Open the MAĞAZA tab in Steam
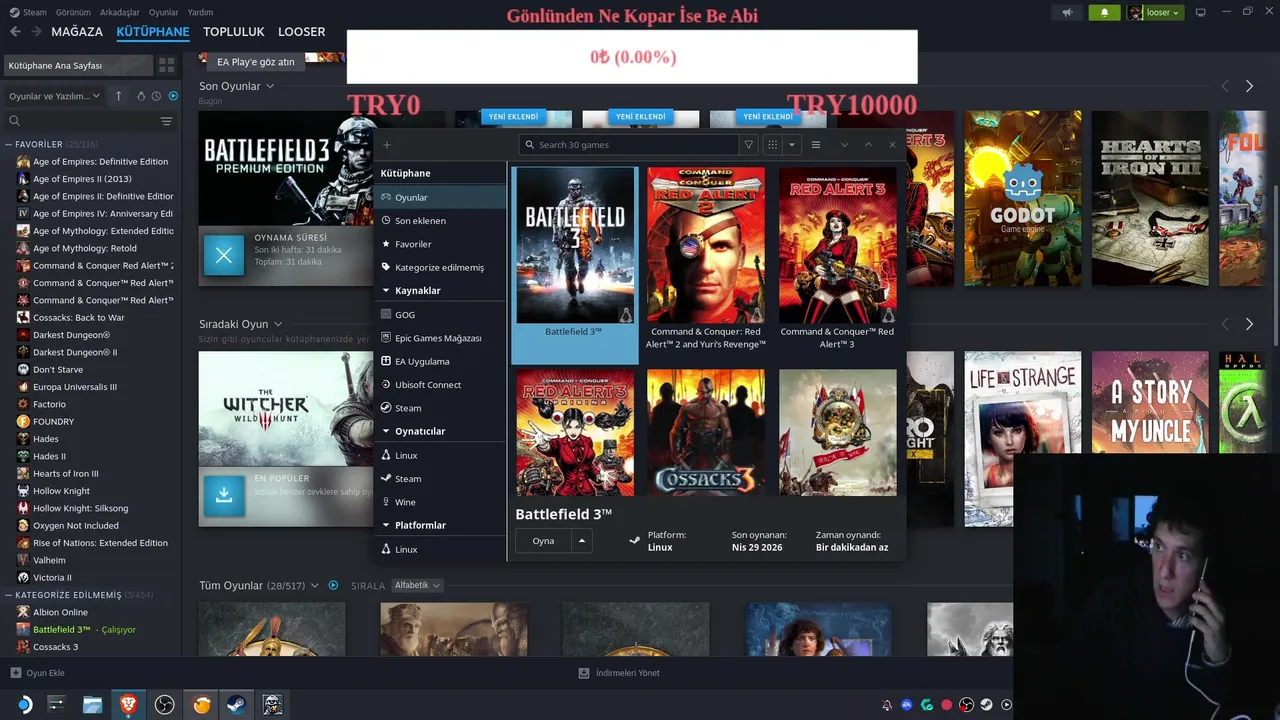Viewport: 1280px width, 720px height. 77,32
